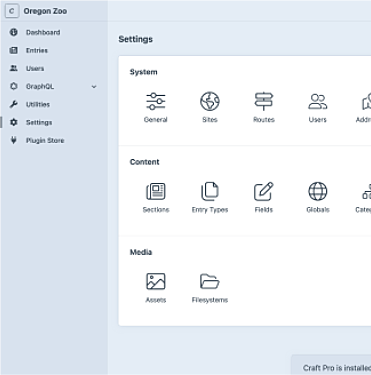
Task: Expand the GraphQL sidebar chevron
Action: [94, 87]
